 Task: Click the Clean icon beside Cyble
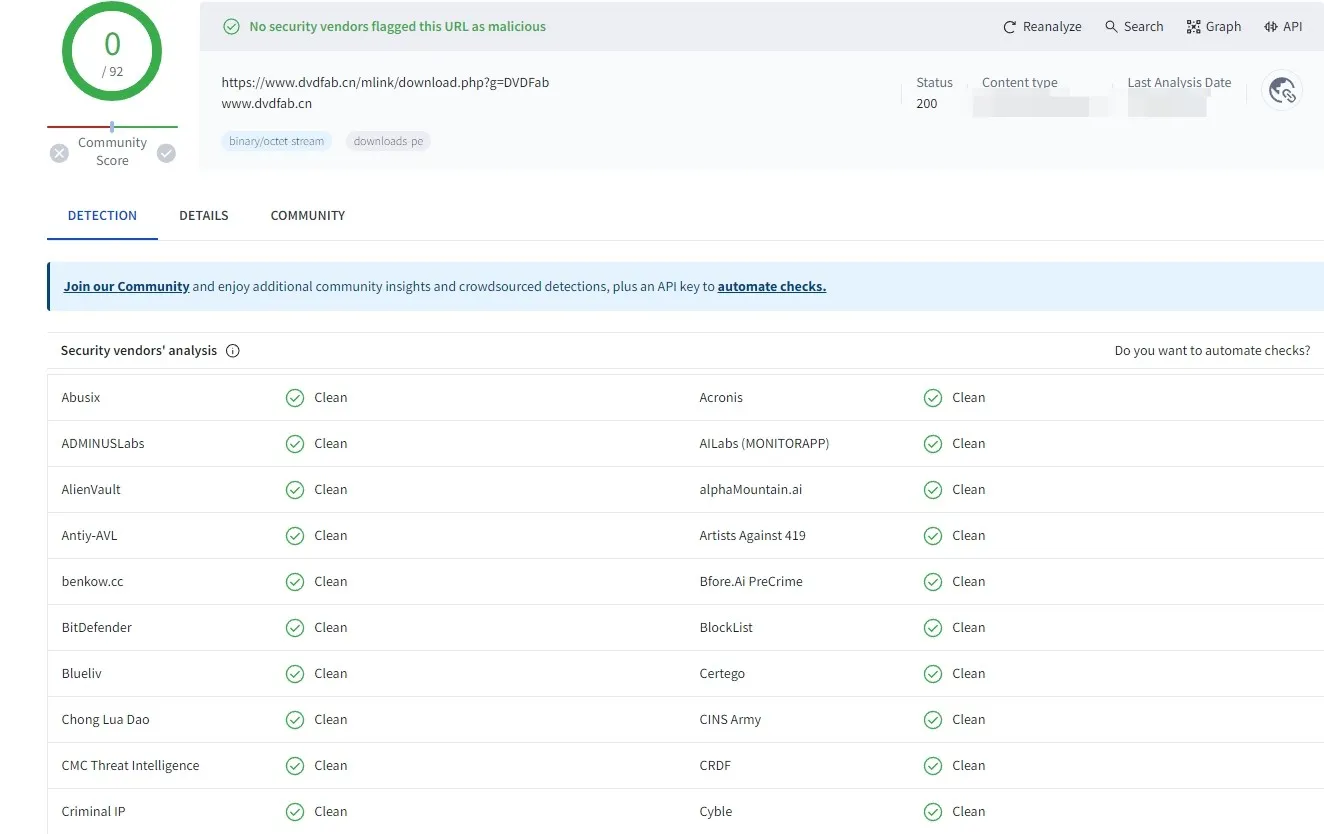[x=933, y=811]
